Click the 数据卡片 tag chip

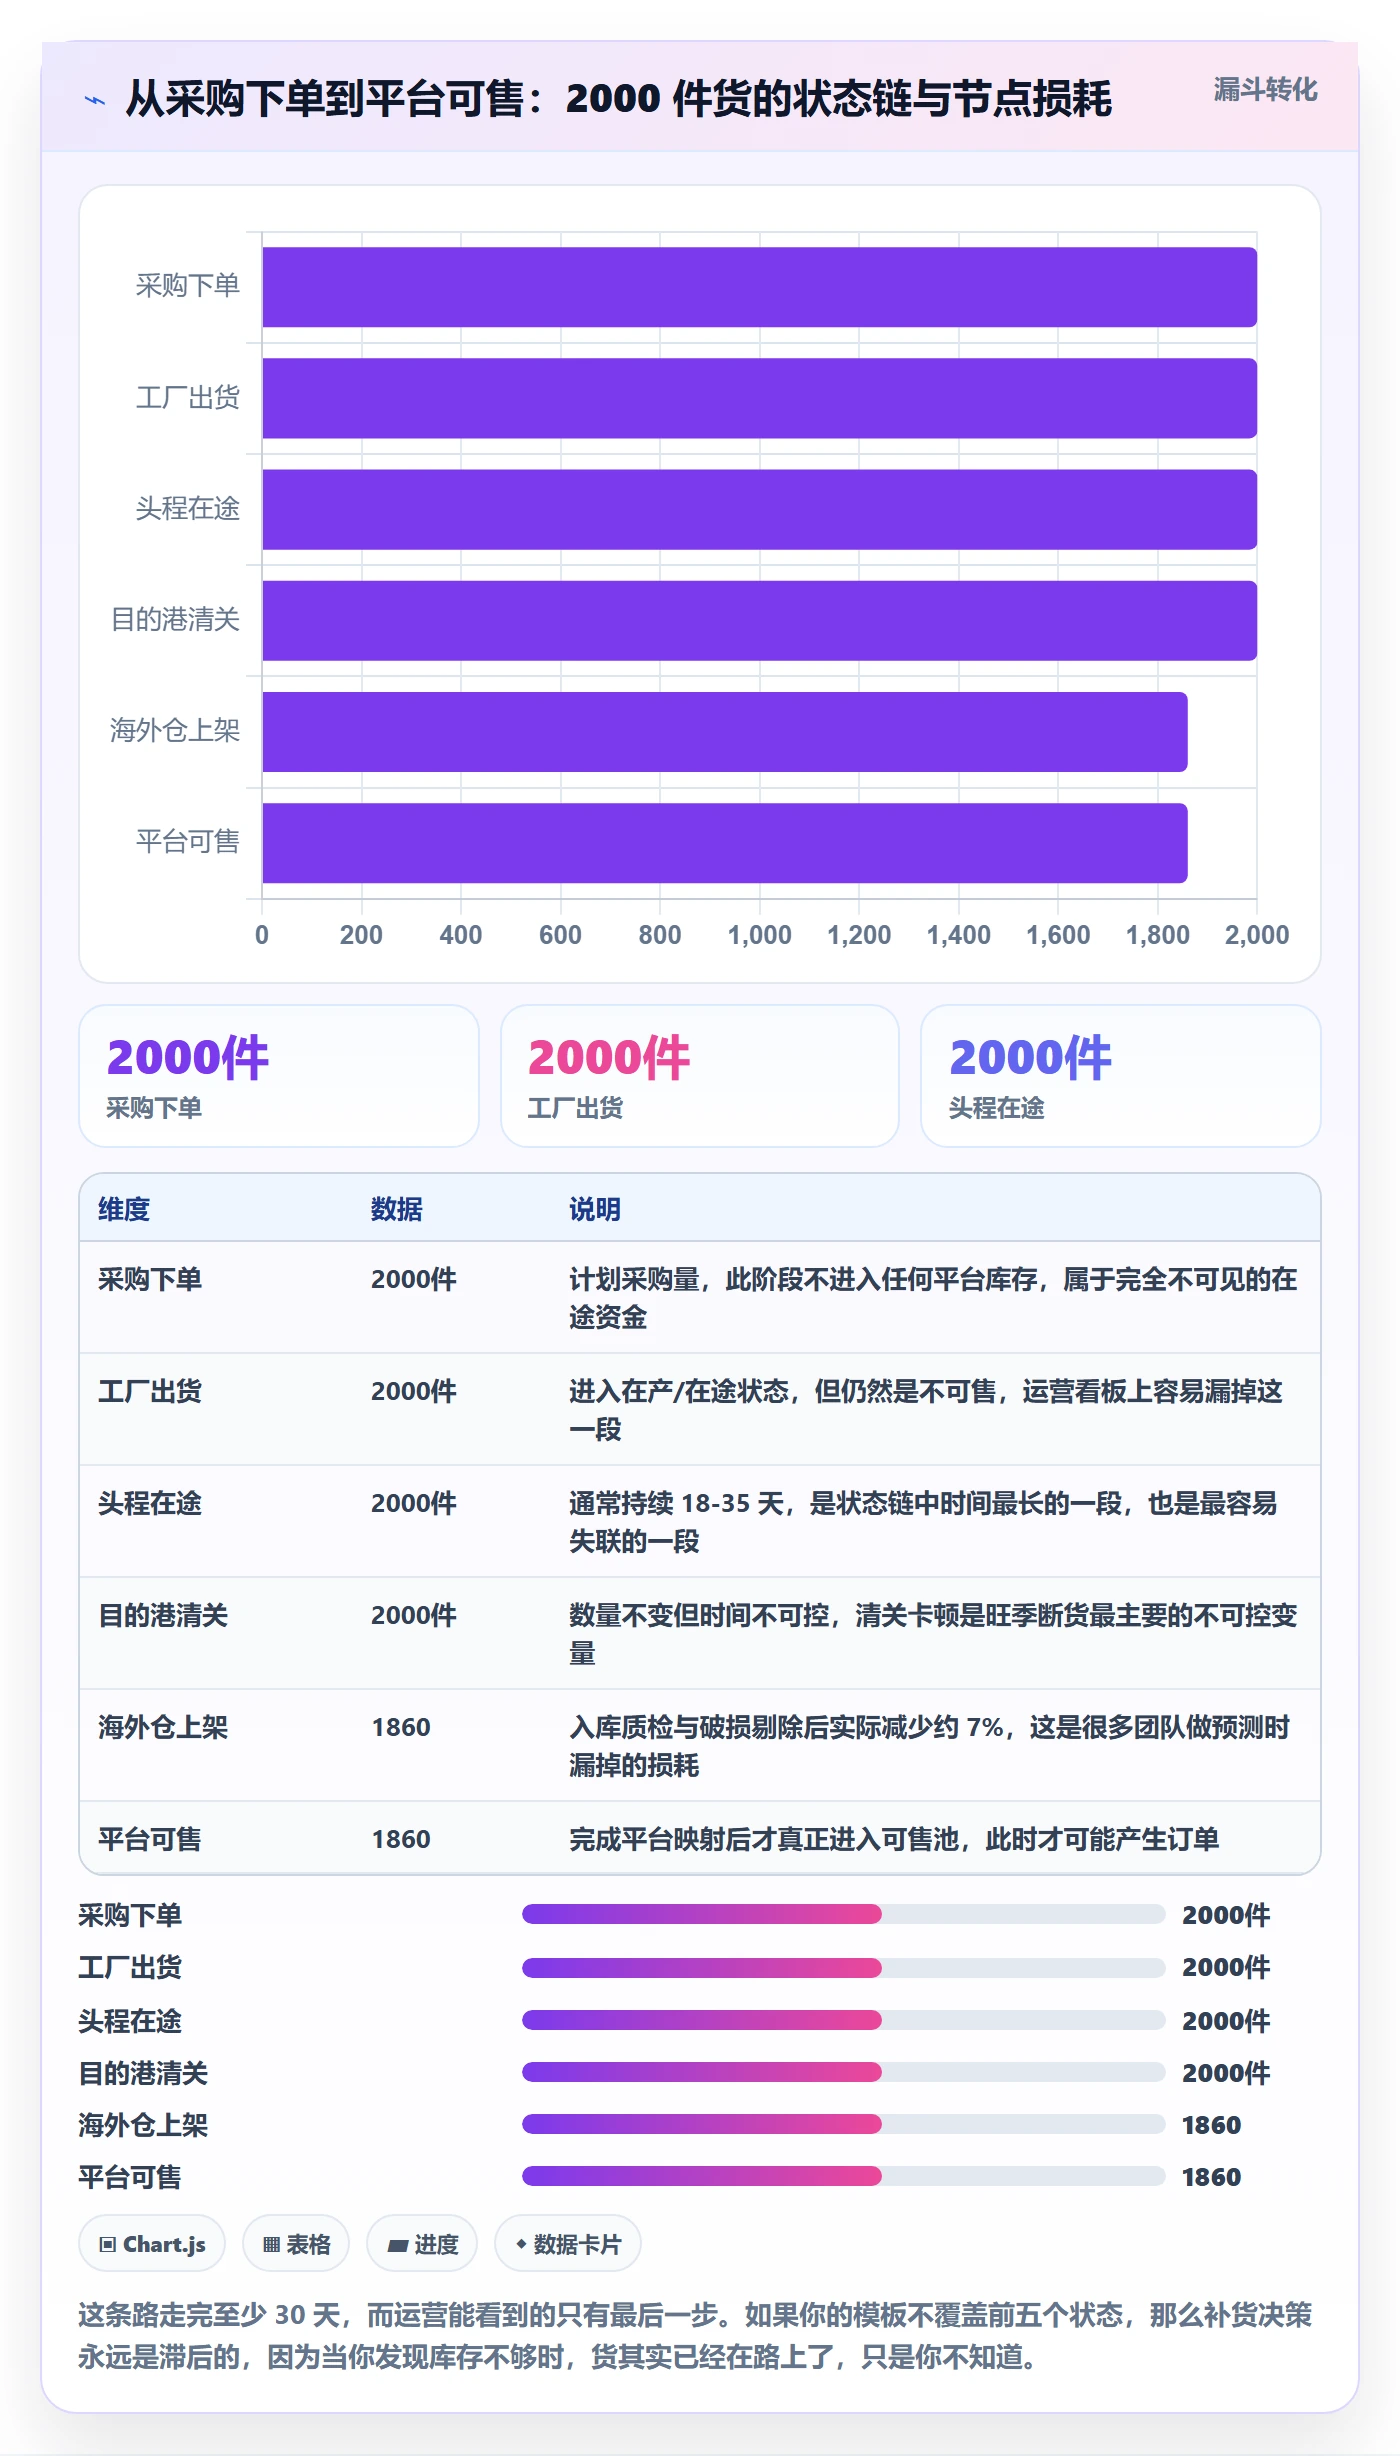(568, 2244)
